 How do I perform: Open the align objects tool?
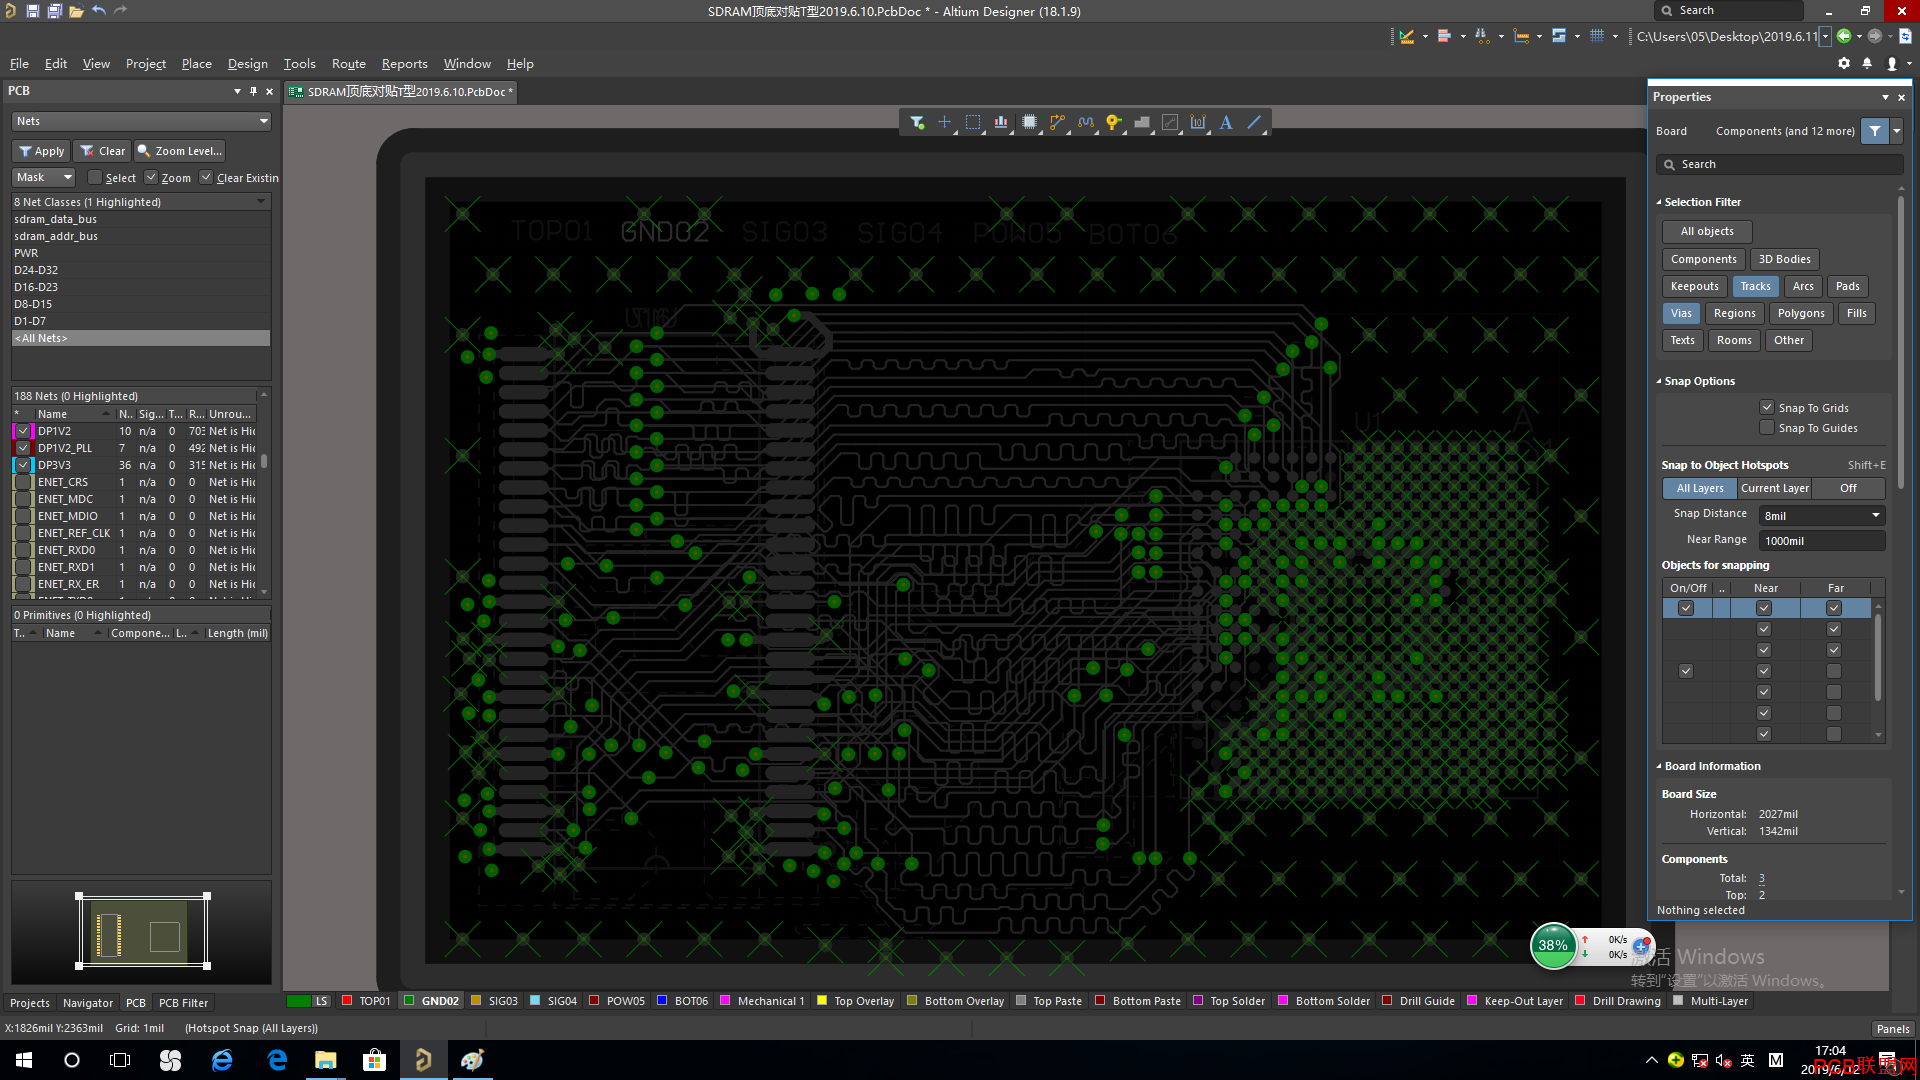(1001, 122)
